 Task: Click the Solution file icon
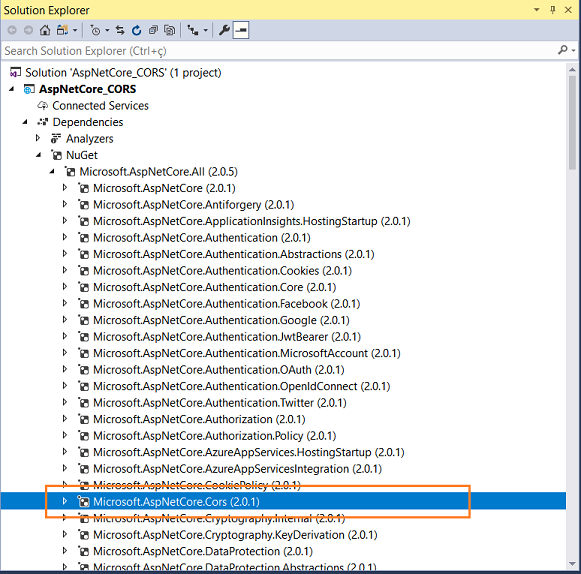point(15,73)
